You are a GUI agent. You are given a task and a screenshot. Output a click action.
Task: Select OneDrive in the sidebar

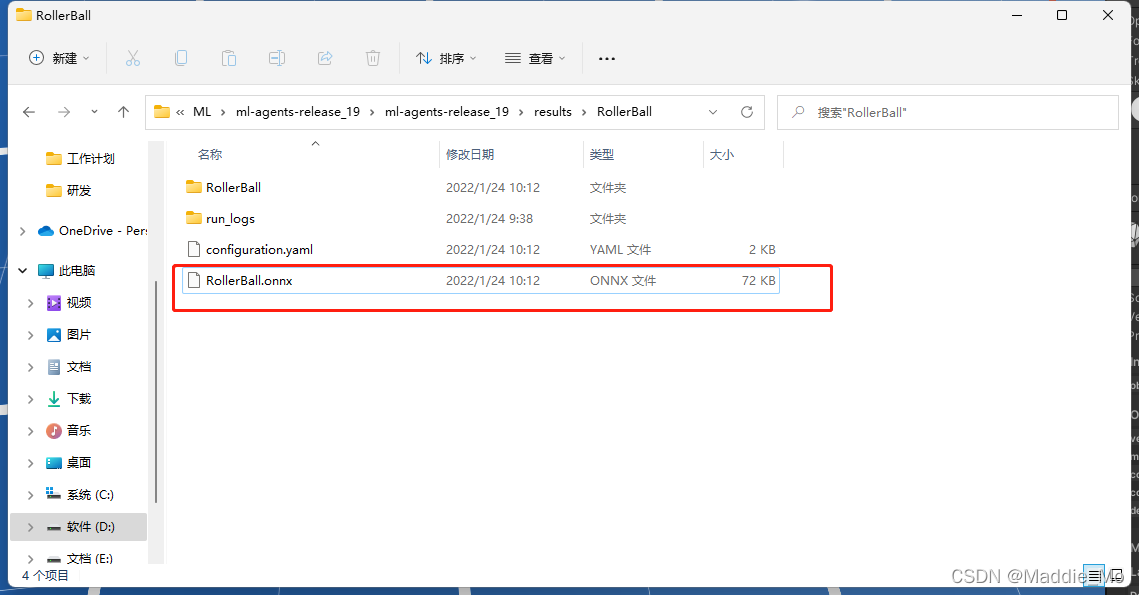(x=92, y=231)
